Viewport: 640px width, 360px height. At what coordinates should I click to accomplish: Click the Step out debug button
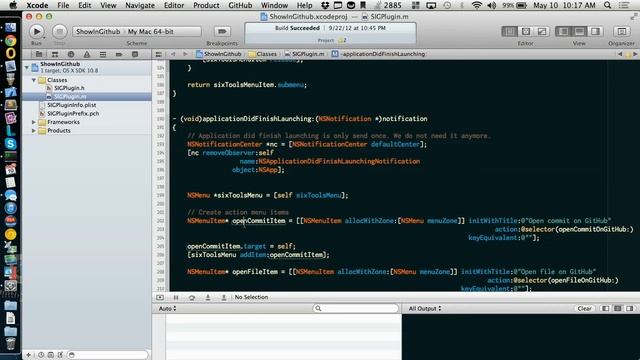(x=224, y=297)
